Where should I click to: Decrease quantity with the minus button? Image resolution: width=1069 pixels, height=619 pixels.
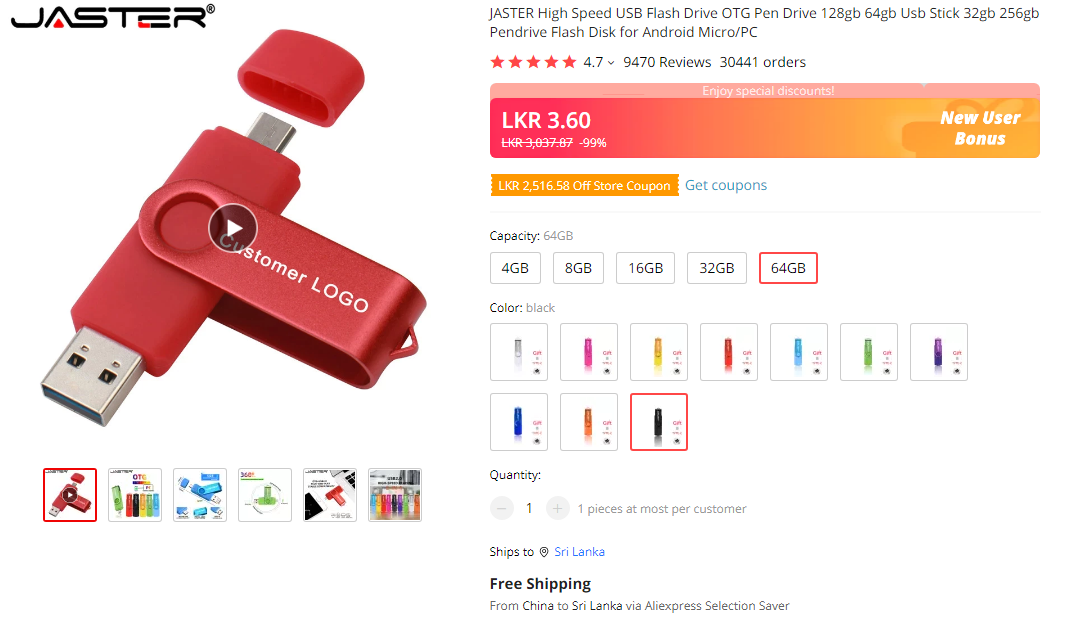(502, 509)
